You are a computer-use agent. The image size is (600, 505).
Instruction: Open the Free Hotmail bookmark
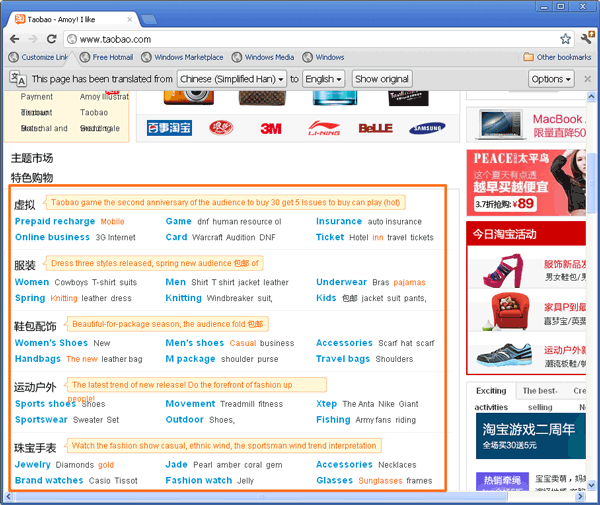pyautogui.click(x=106, y=57)
